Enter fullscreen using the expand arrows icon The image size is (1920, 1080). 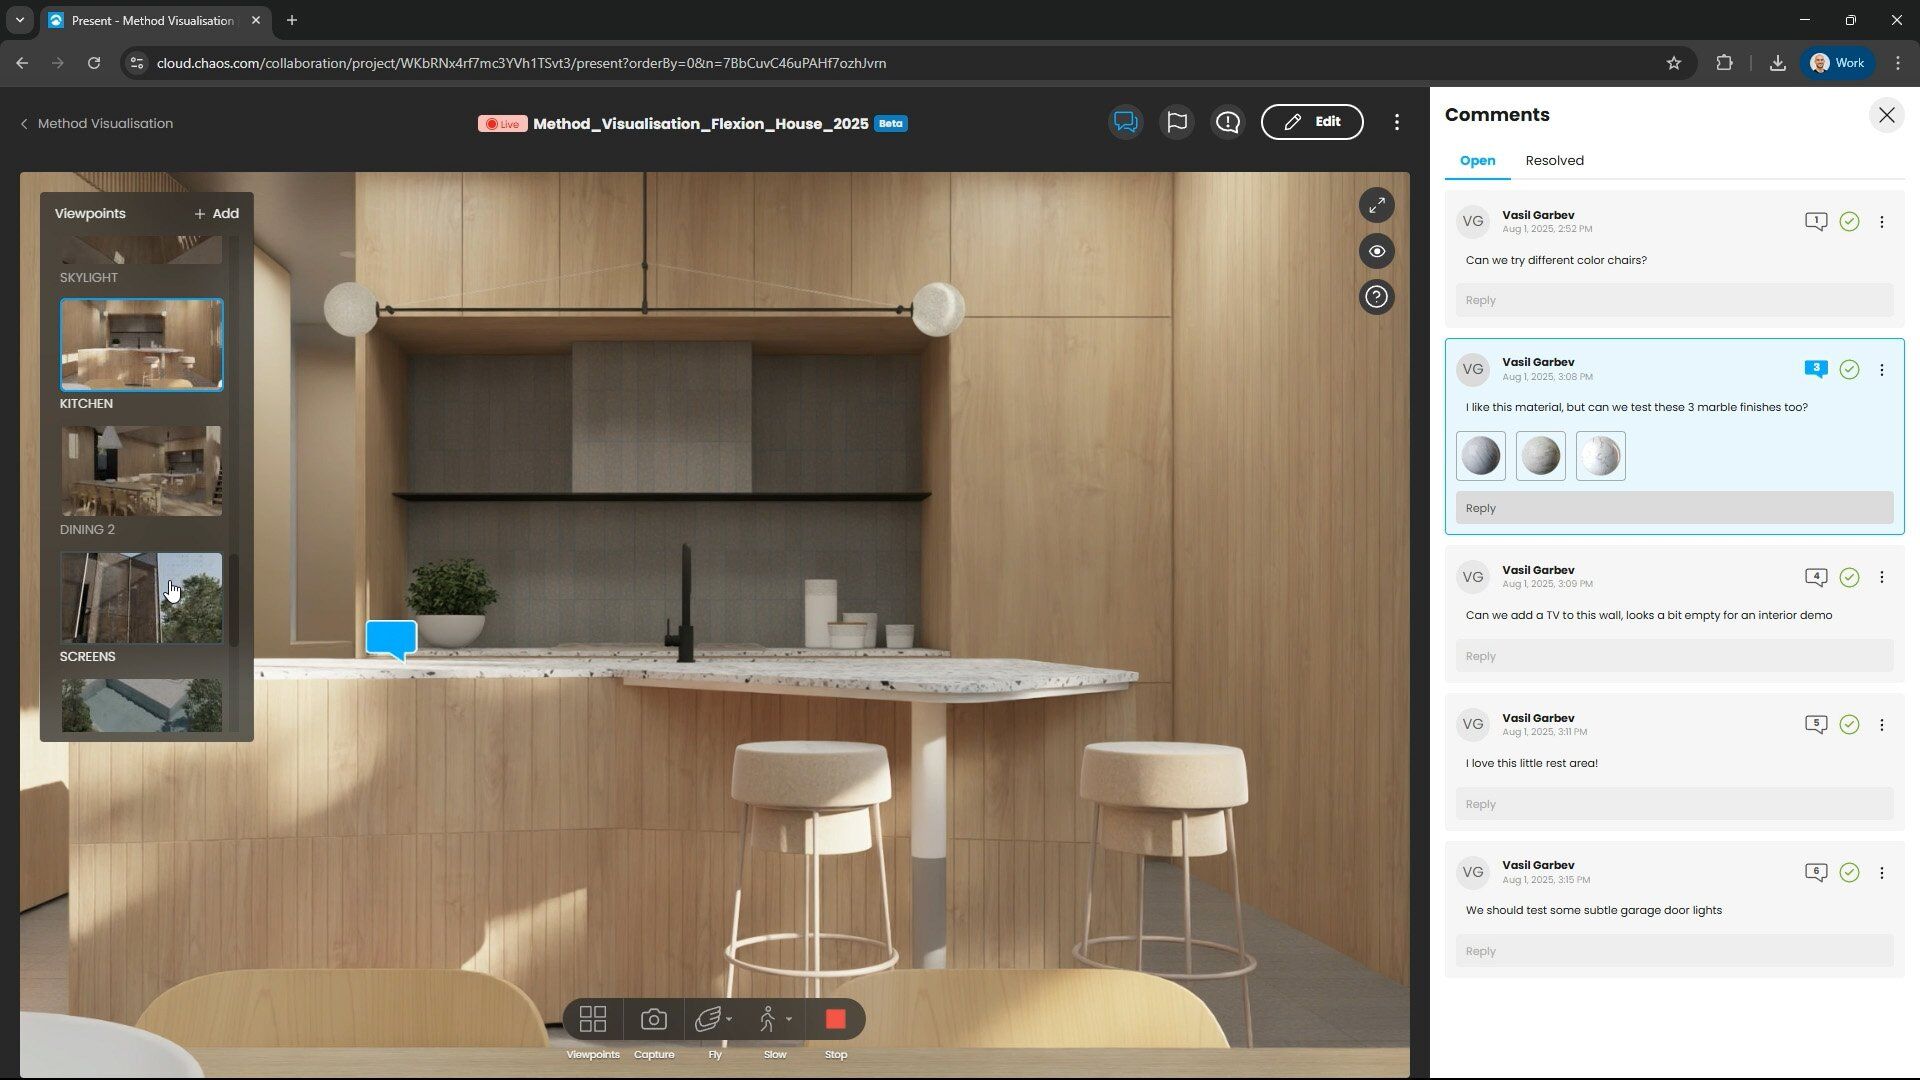[x=1377, y=204]
